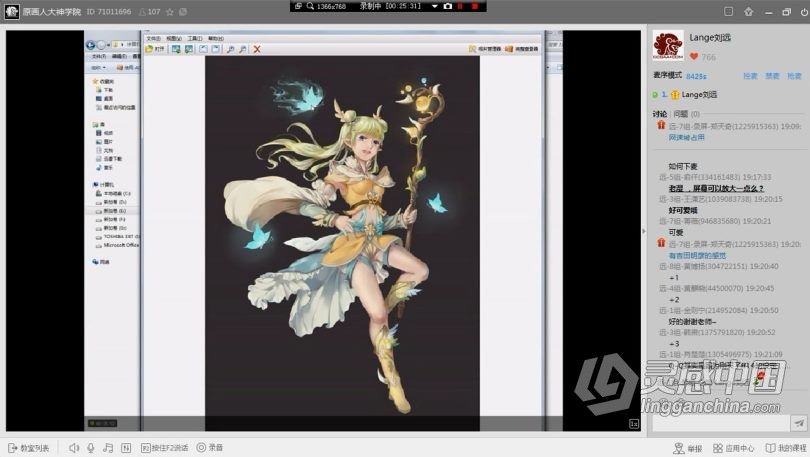Start recording with the 录音 button

[210, 448]
